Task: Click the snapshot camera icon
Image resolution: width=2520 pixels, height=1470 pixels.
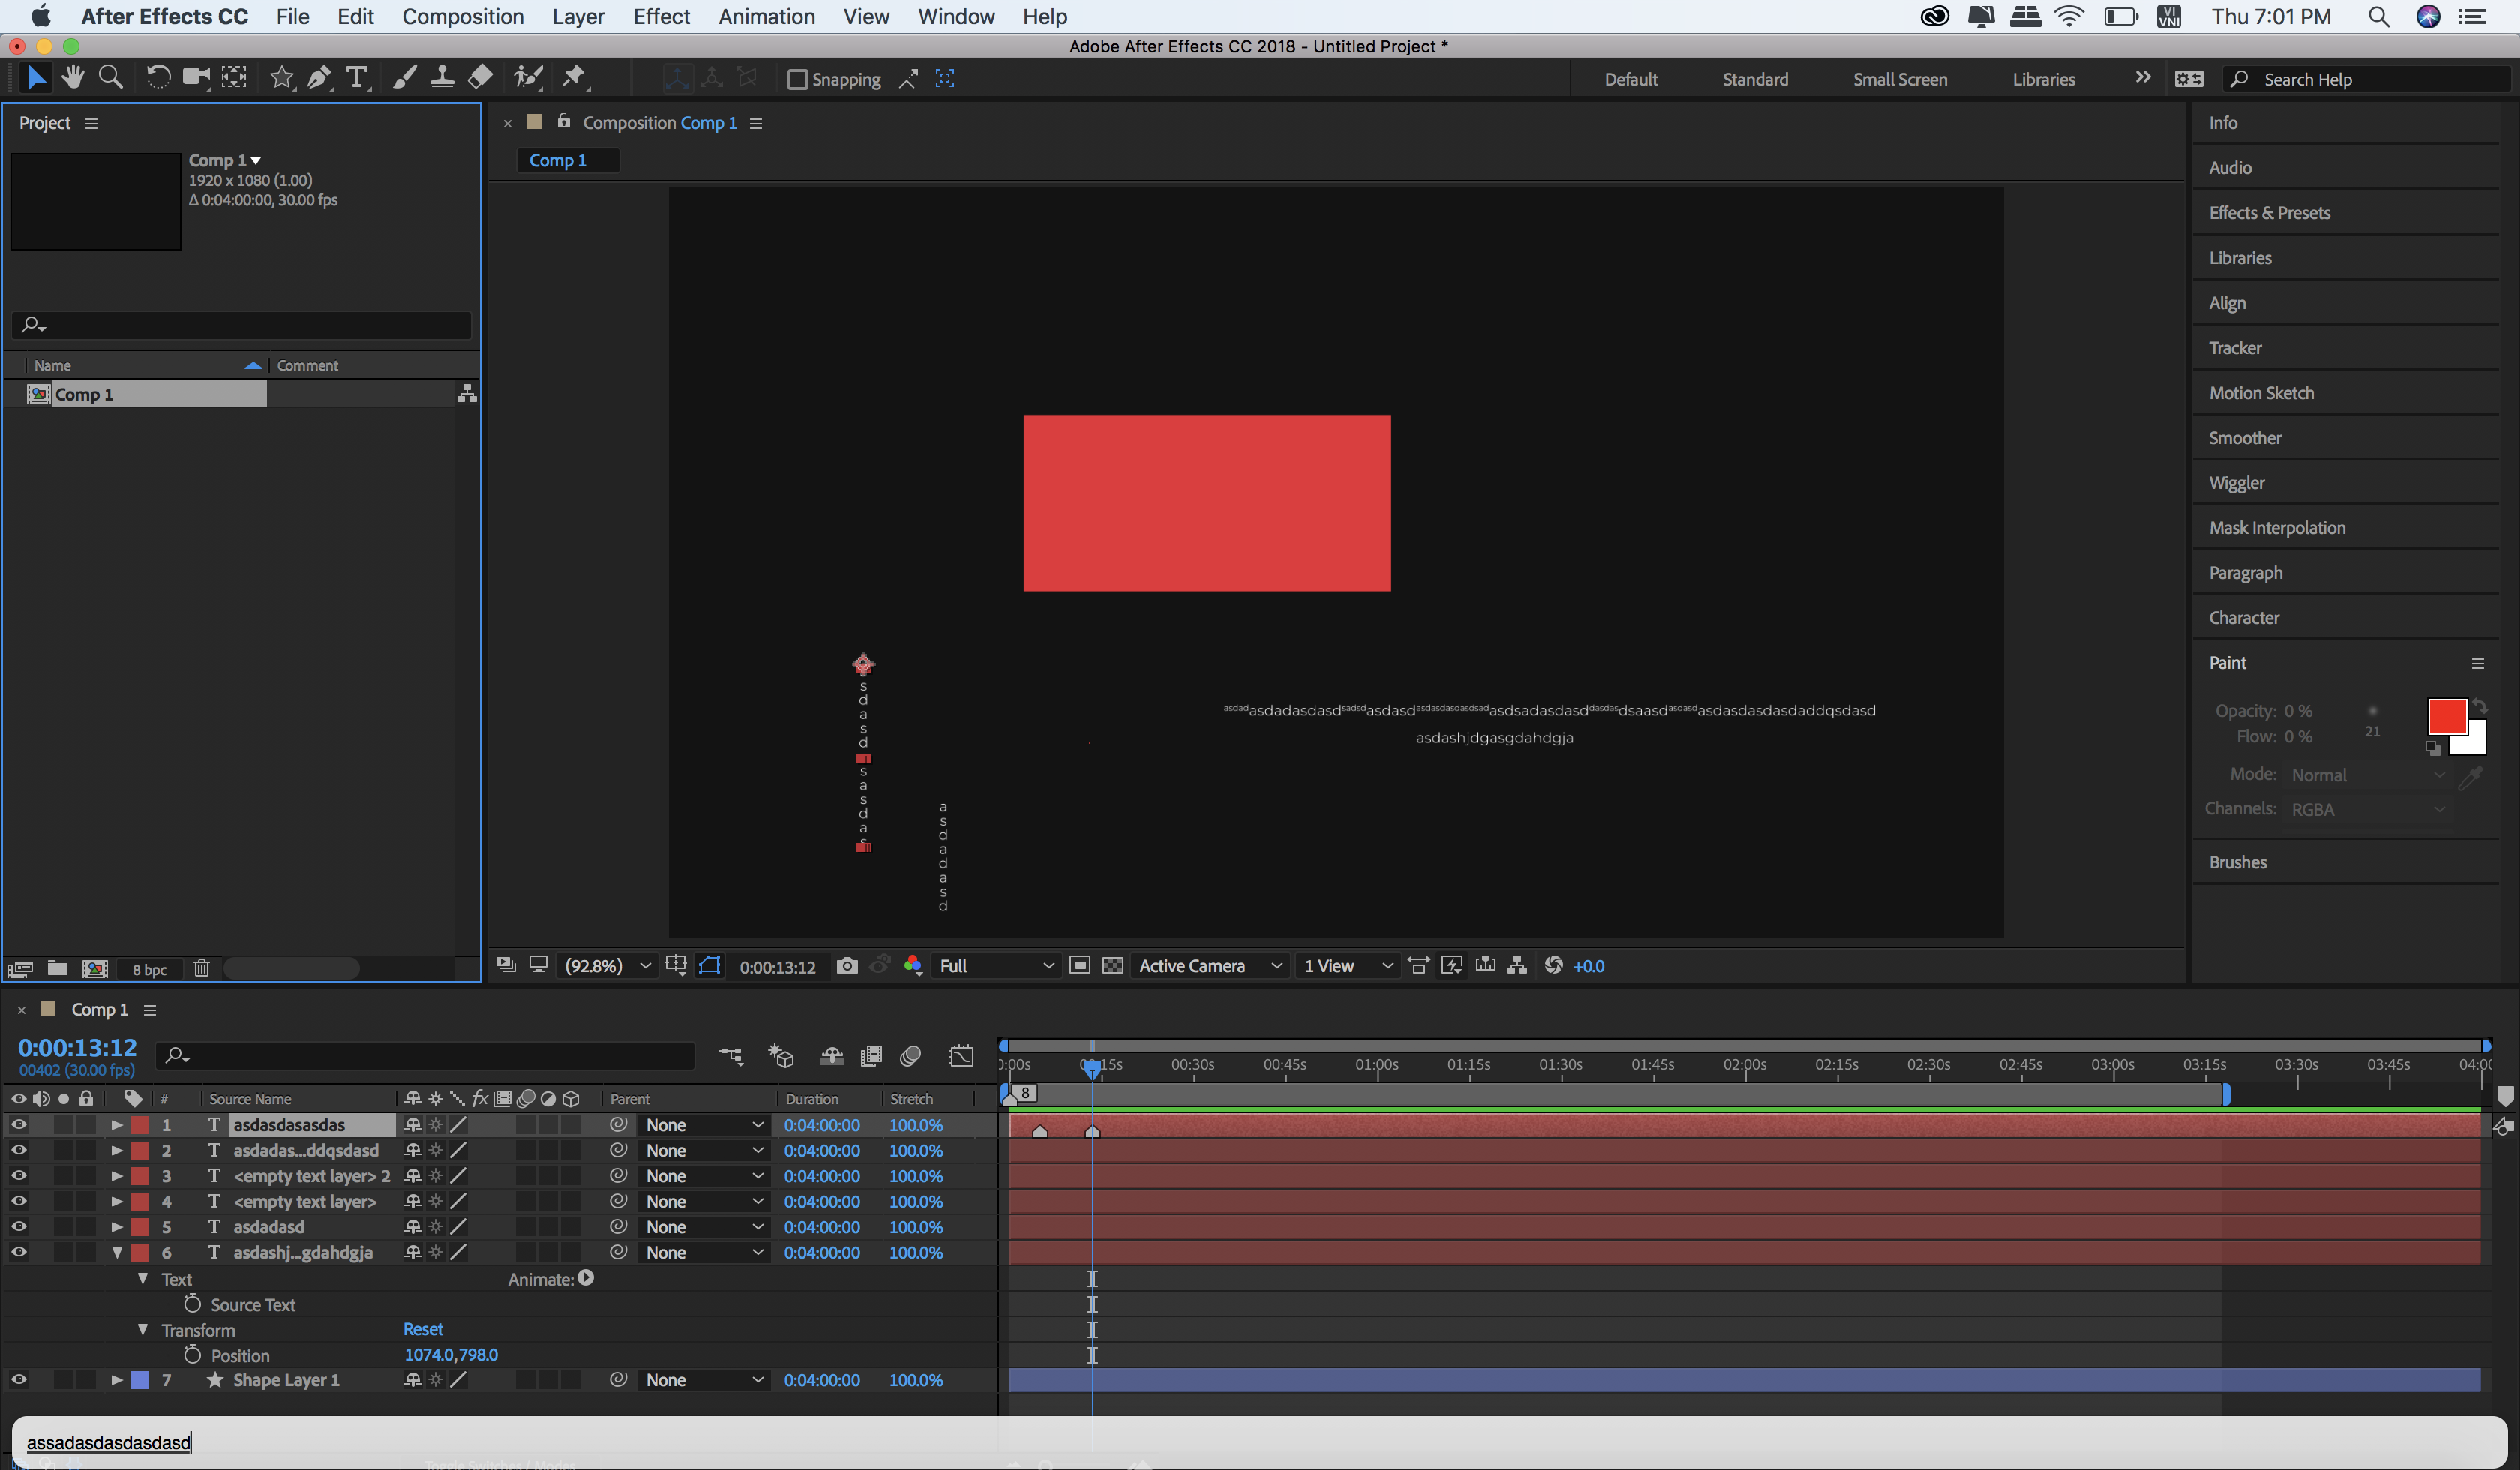Action: point(847,965)
